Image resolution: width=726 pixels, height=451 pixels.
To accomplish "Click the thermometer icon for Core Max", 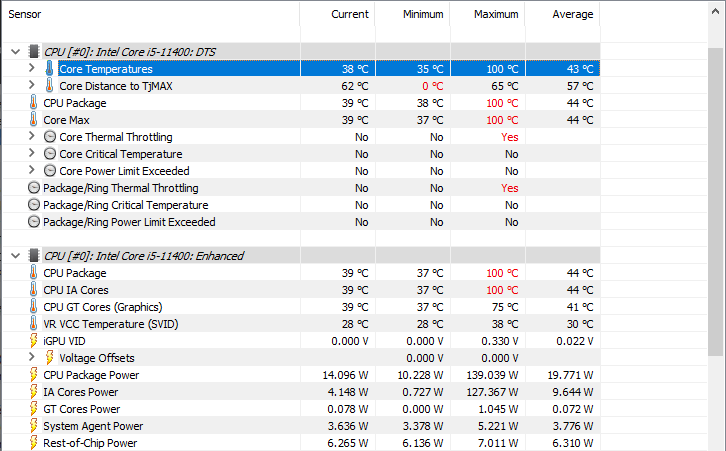I will 34,120.
